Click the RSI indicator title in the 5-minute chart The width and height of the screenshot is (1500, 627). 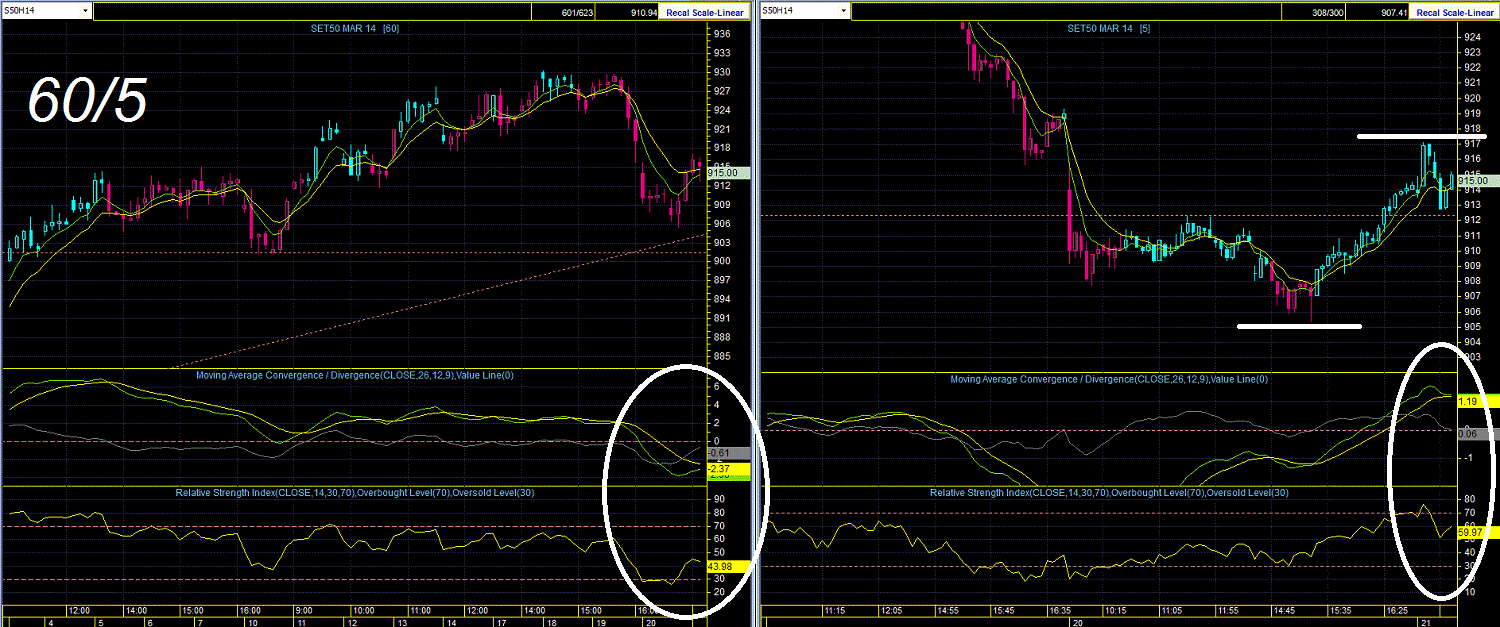pos(1109,493)
